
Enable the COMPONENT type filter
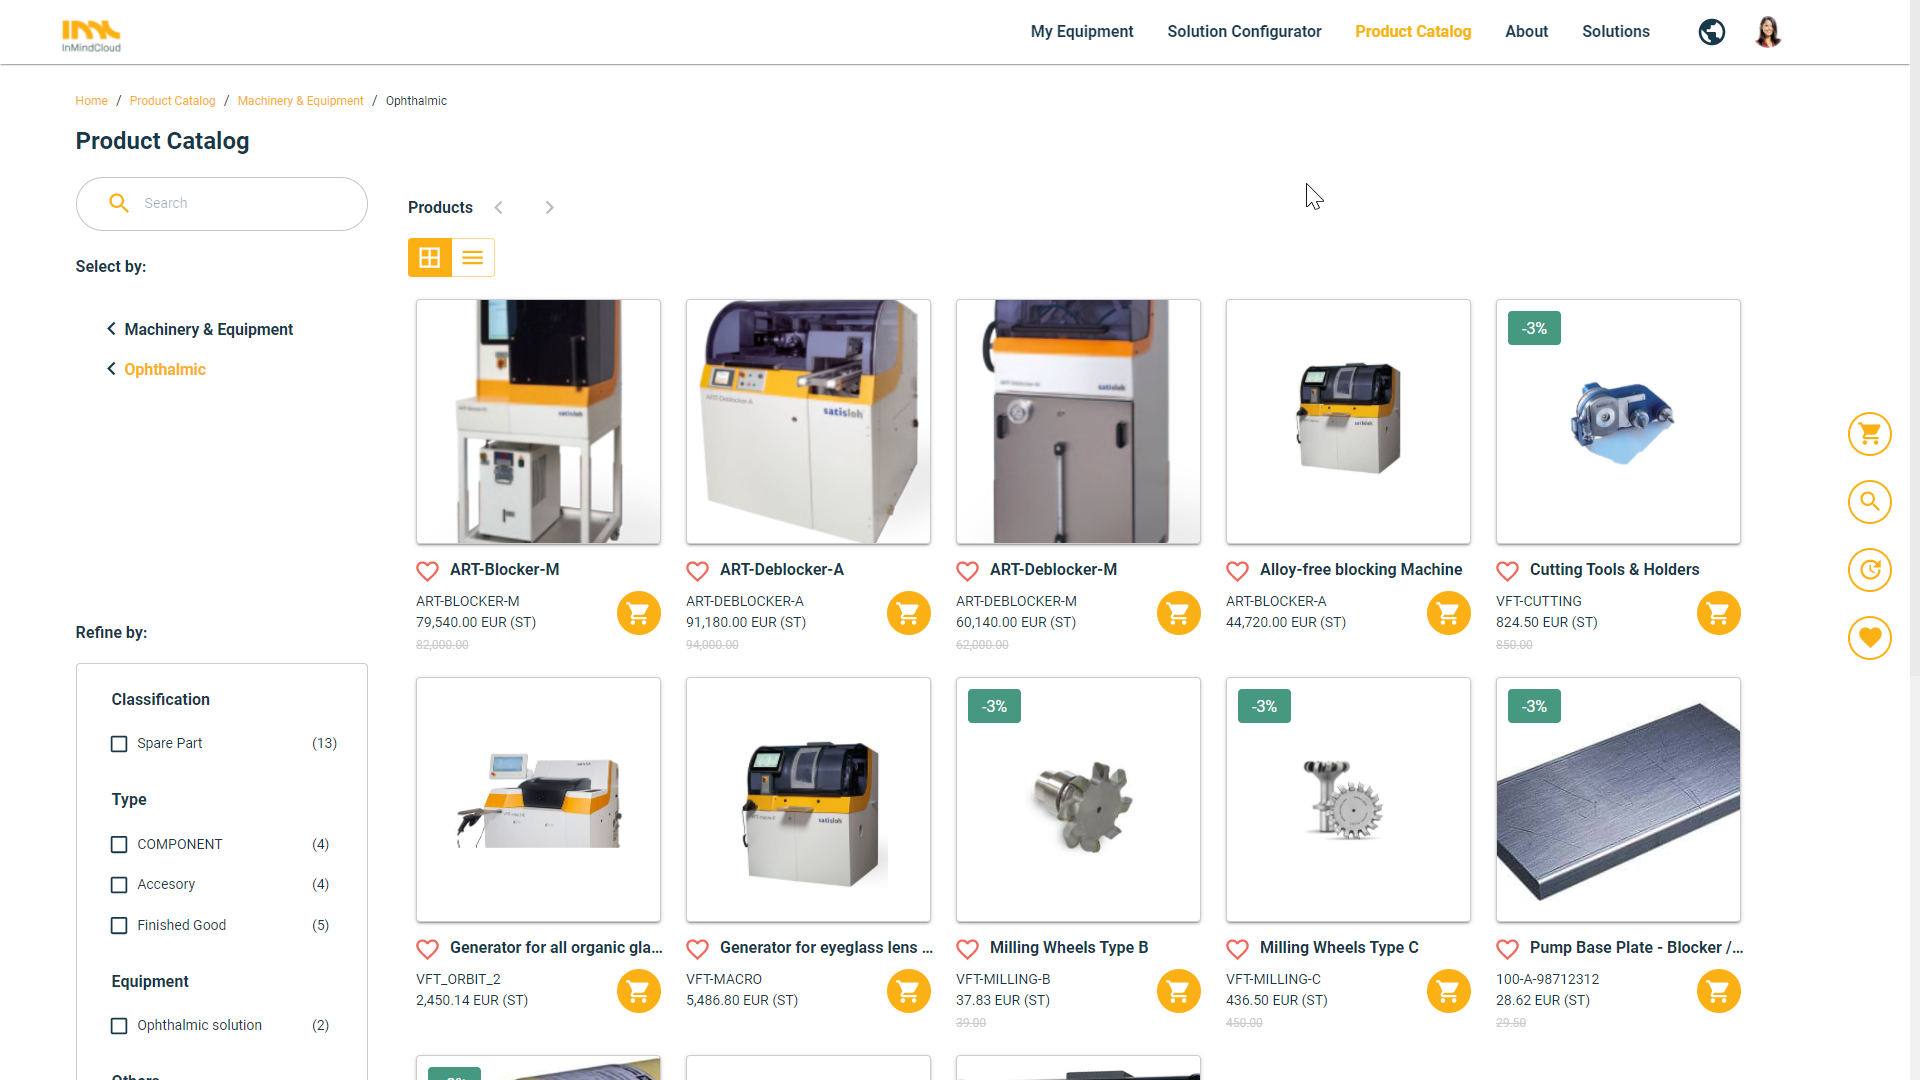pos(119,845)
